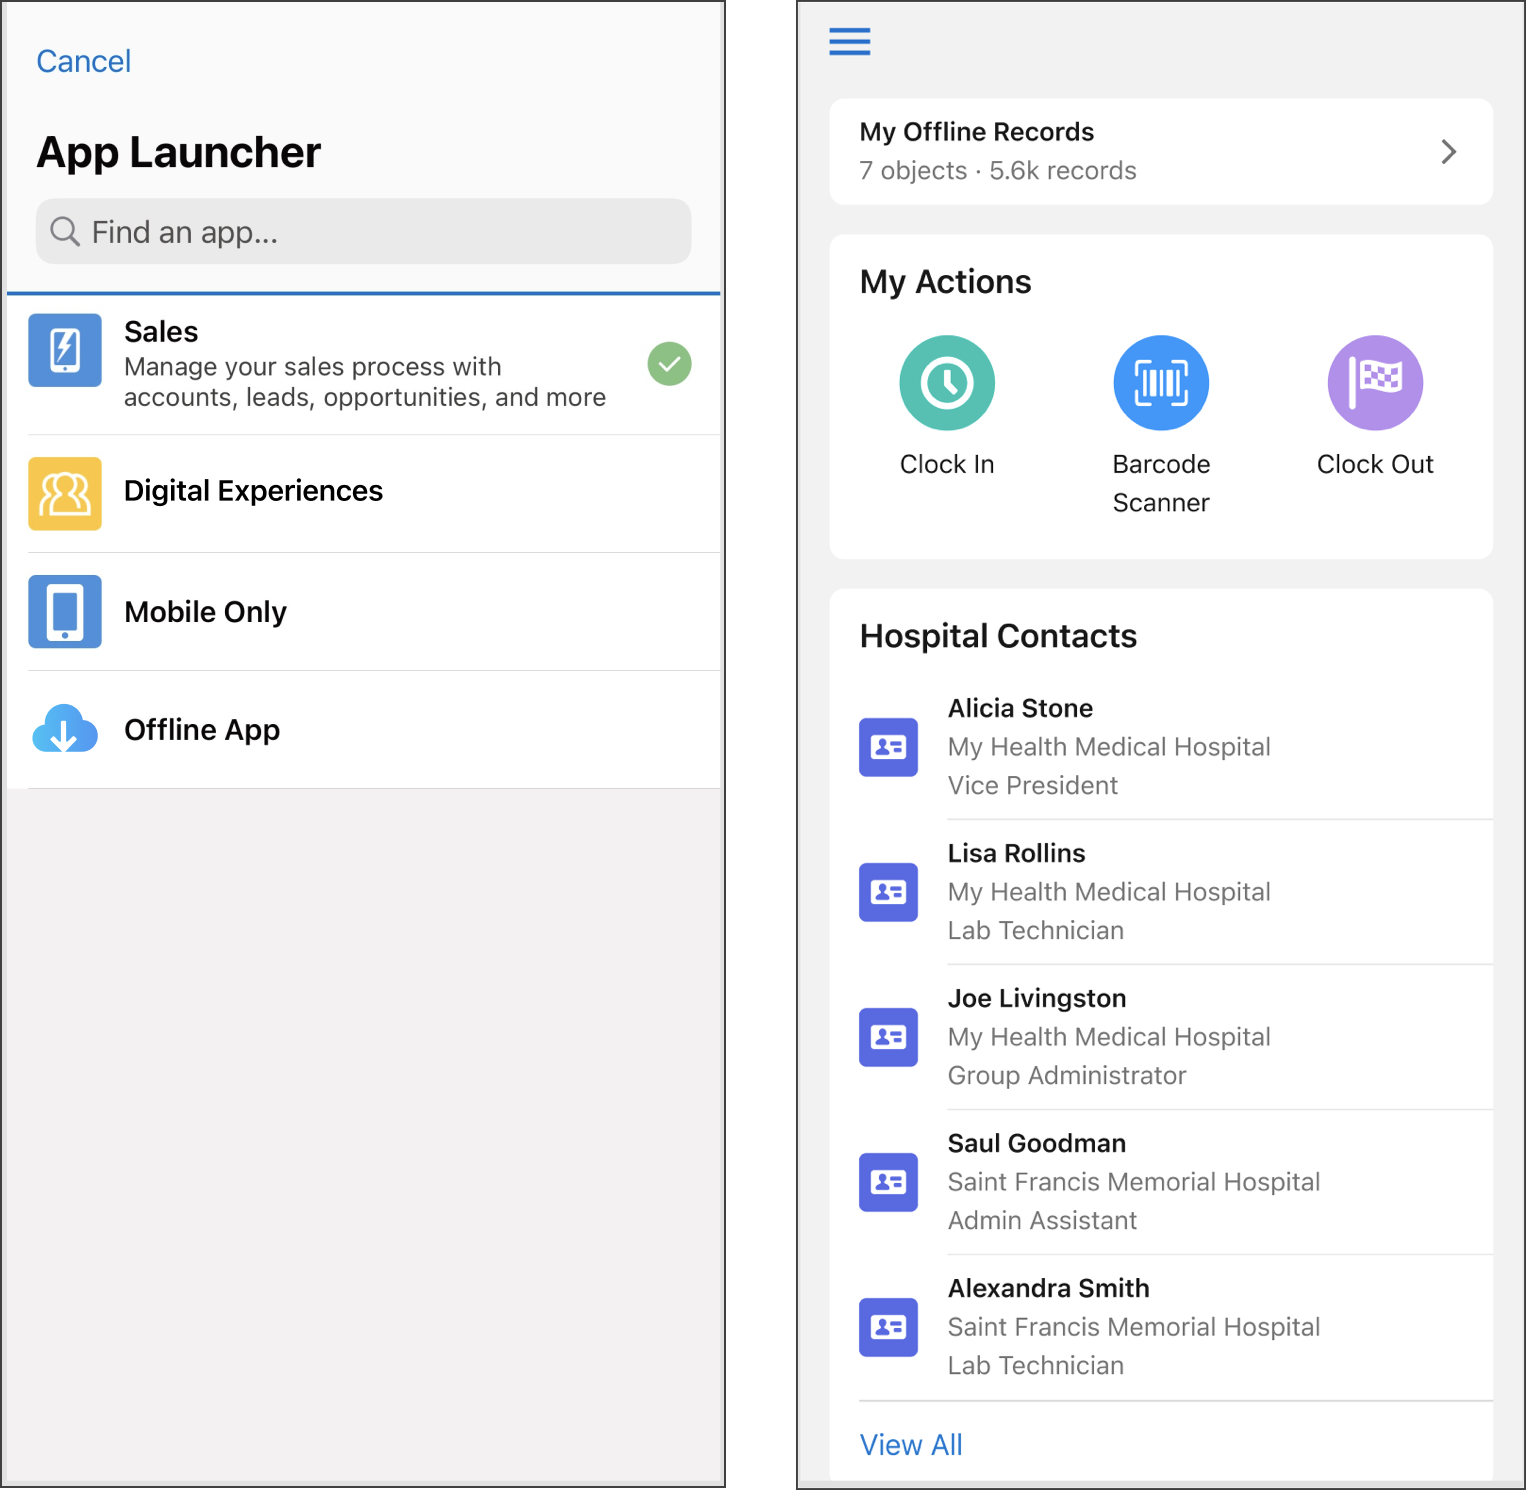Select the Mobile Only app icon
The width and height of the screenshot is (1526, 1490).
point(64,611)
